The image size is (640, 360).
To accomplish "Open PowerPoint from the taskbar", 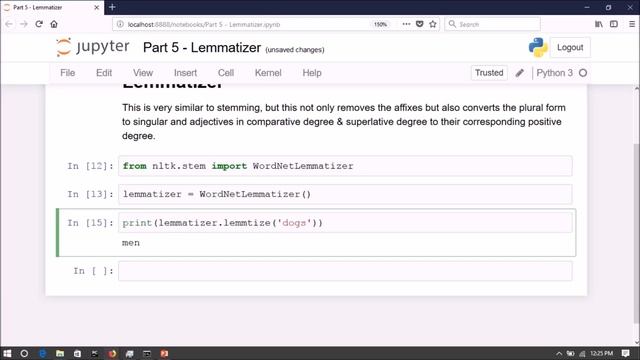I will tap(164, 353).
